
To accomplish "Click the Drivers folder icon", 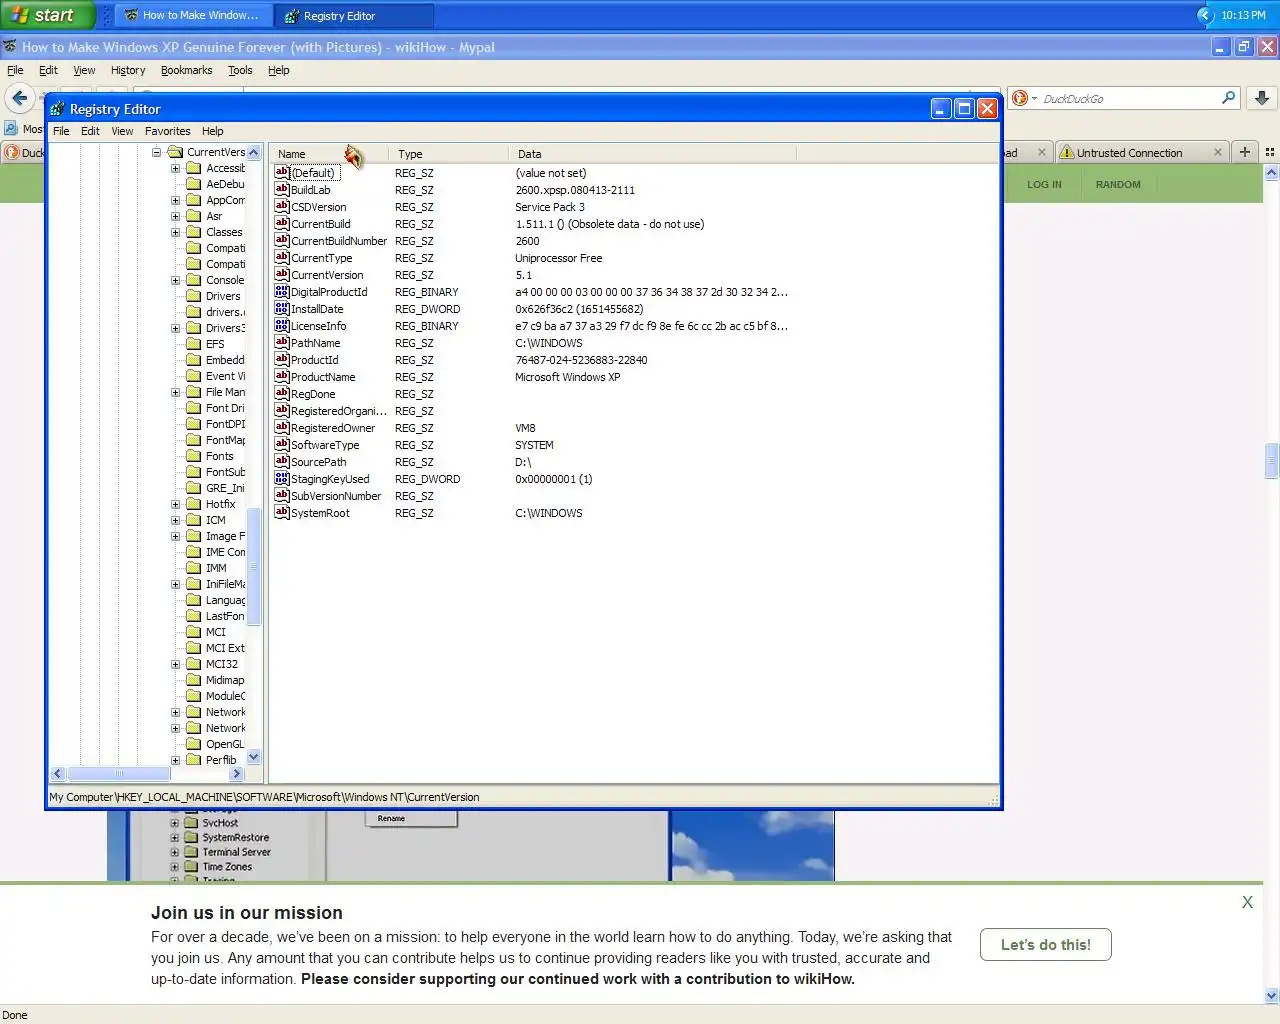I will pos(194,296).
